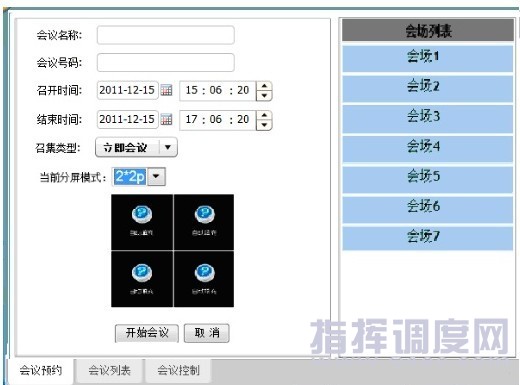Select 会场1 in the venue list

(428, 58)
